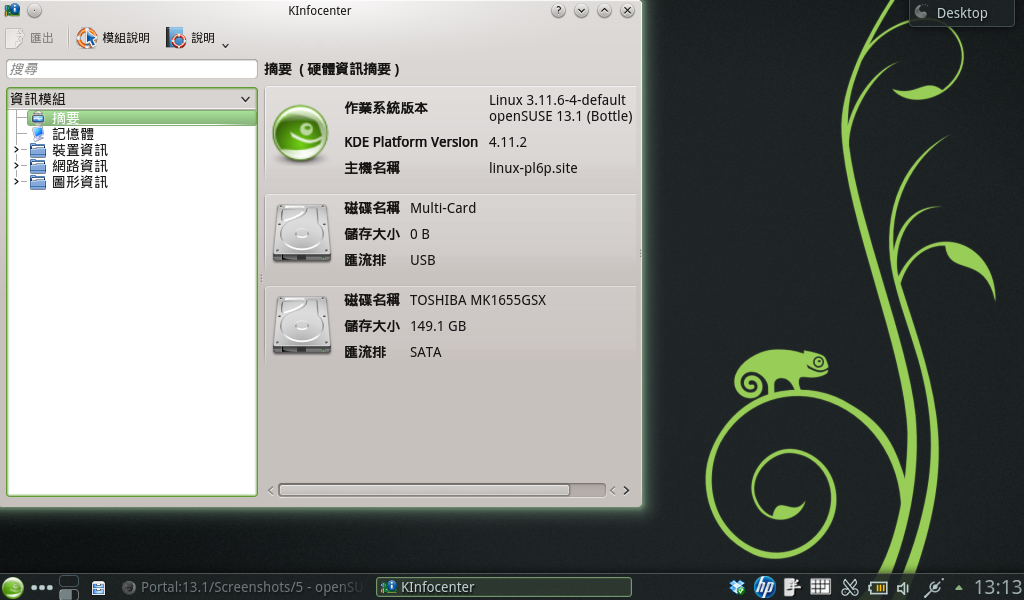Toggle the on-all-desktops pin button in title bar

pyautogui.click(x=35, y=10)
